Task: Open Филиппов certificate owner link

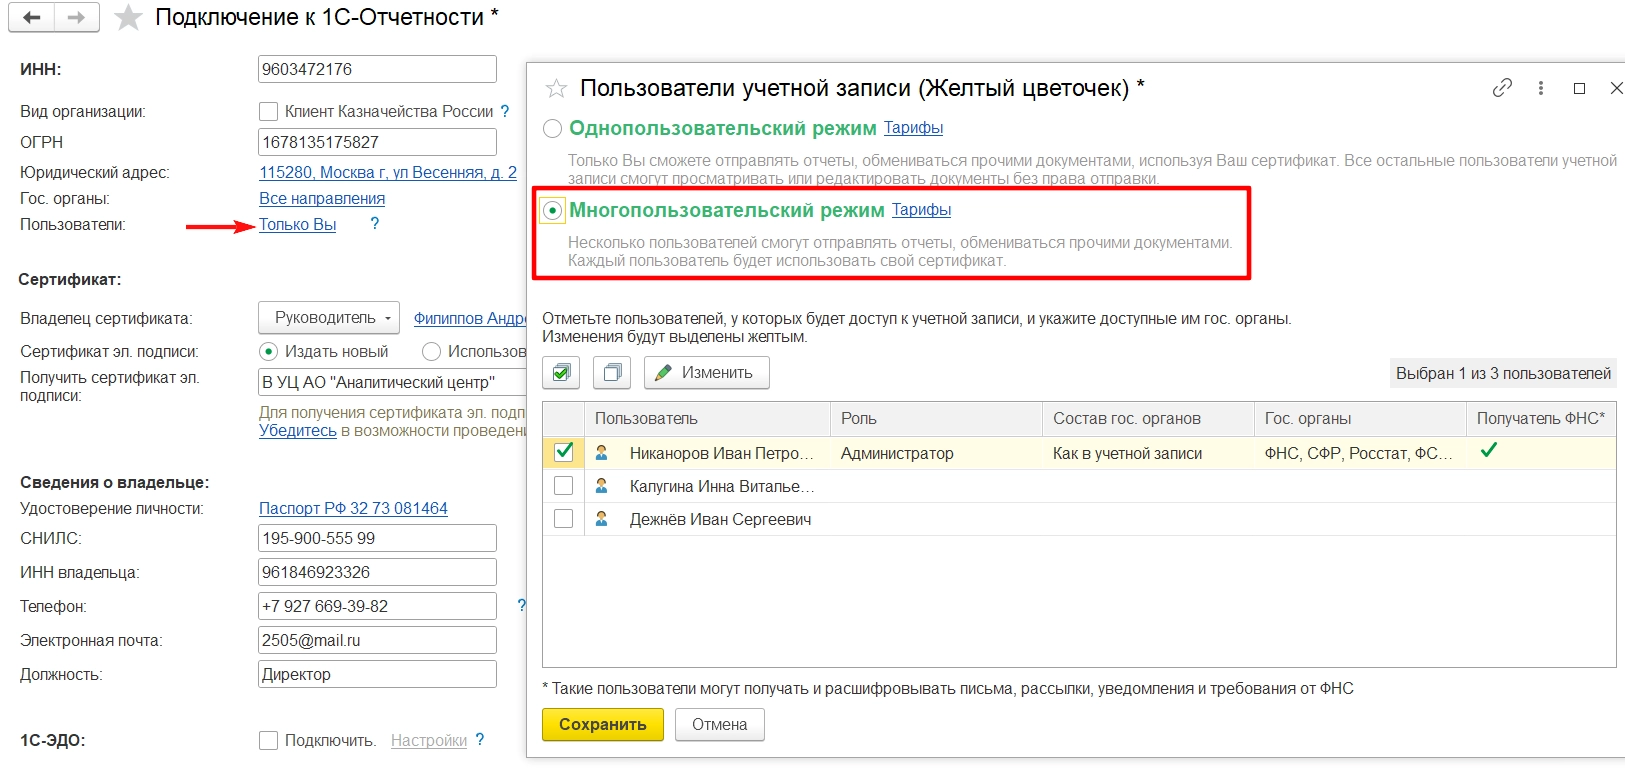Action: point(470,318)
